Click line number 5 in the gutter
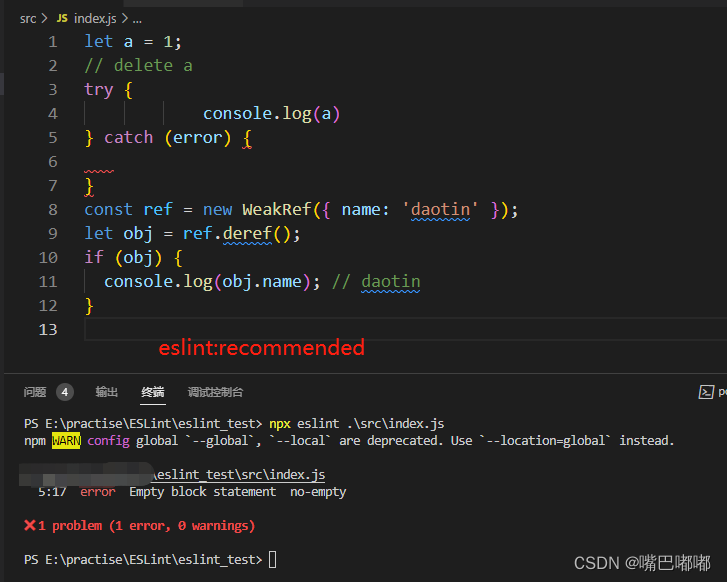Screen dimensions: 727x582 click(52, 137)
